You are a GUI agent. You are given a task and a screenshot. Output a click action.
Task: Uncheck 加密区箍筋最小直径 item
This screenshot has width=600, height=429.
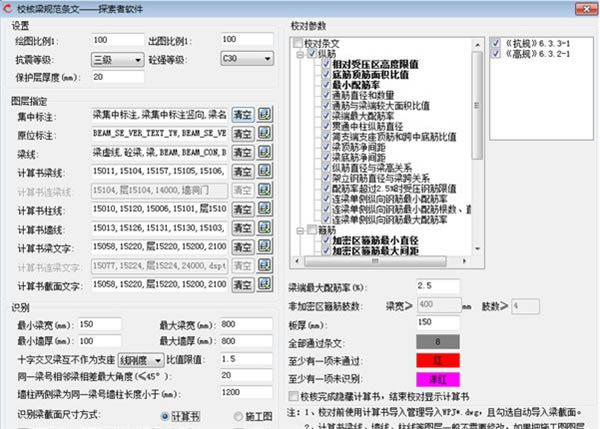[x=326, y=240]
